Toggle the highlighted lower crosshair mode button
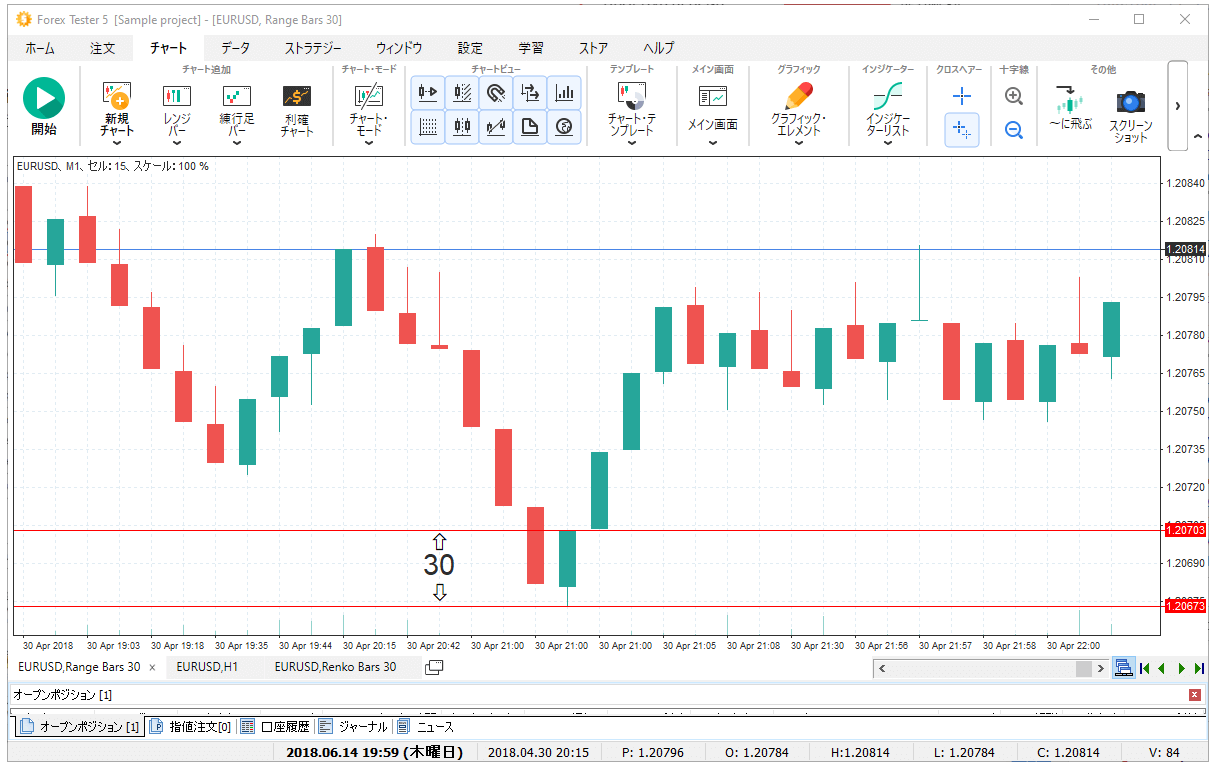This screenshot has width=1214, height=764. (961, 129)
